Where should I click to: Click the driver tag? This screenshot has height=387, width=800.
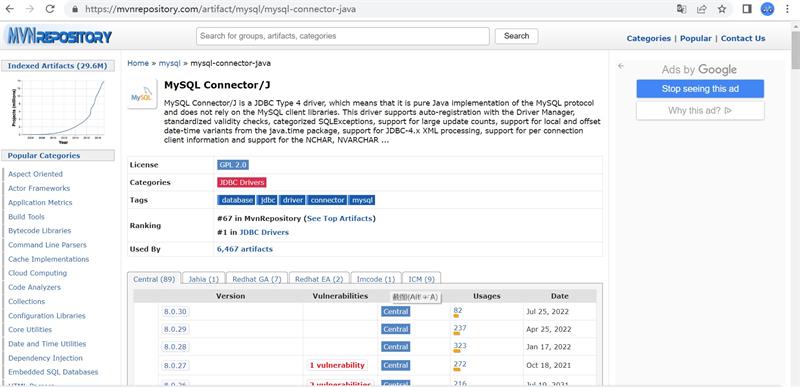point(293,200)
